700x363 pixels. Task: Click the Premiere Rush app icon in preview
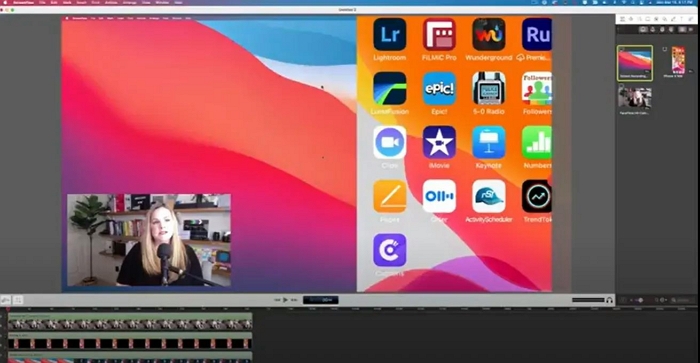click(537, 34)
